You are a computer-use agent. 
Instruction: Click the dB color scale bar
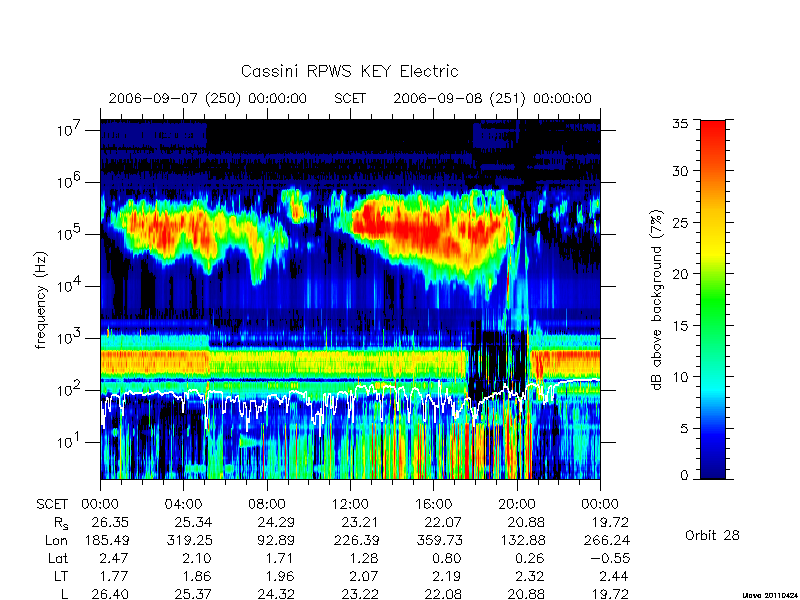[713, 299]
